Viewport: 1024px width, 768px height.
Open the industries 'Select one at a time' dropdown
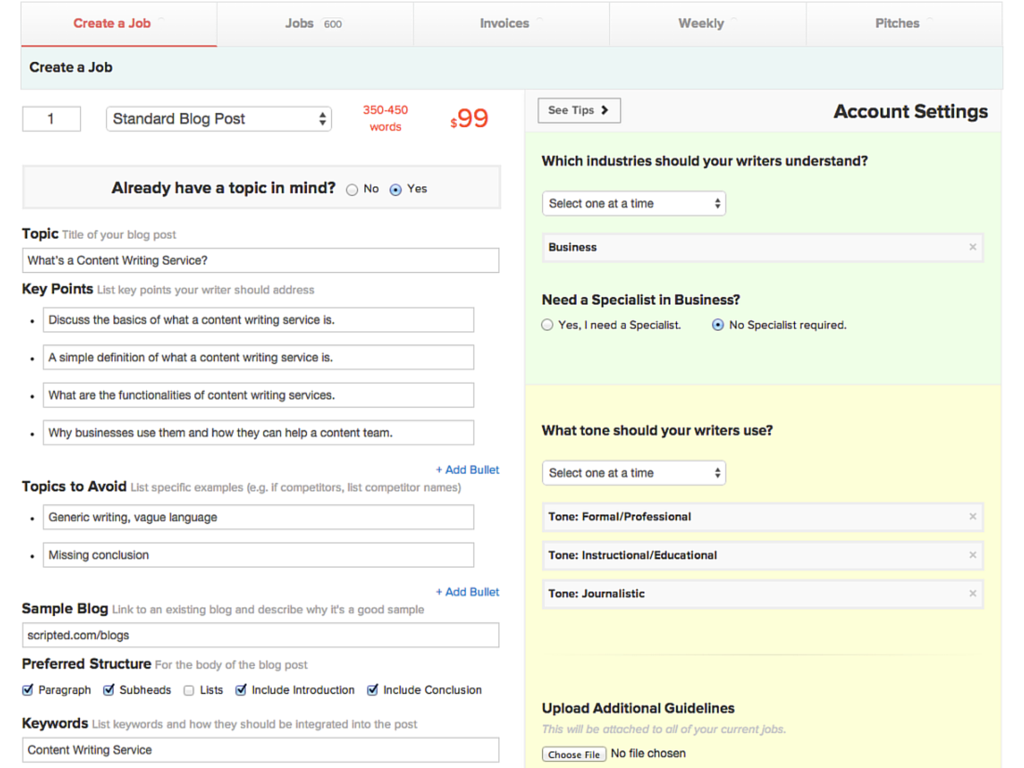[x=633, y=203]
